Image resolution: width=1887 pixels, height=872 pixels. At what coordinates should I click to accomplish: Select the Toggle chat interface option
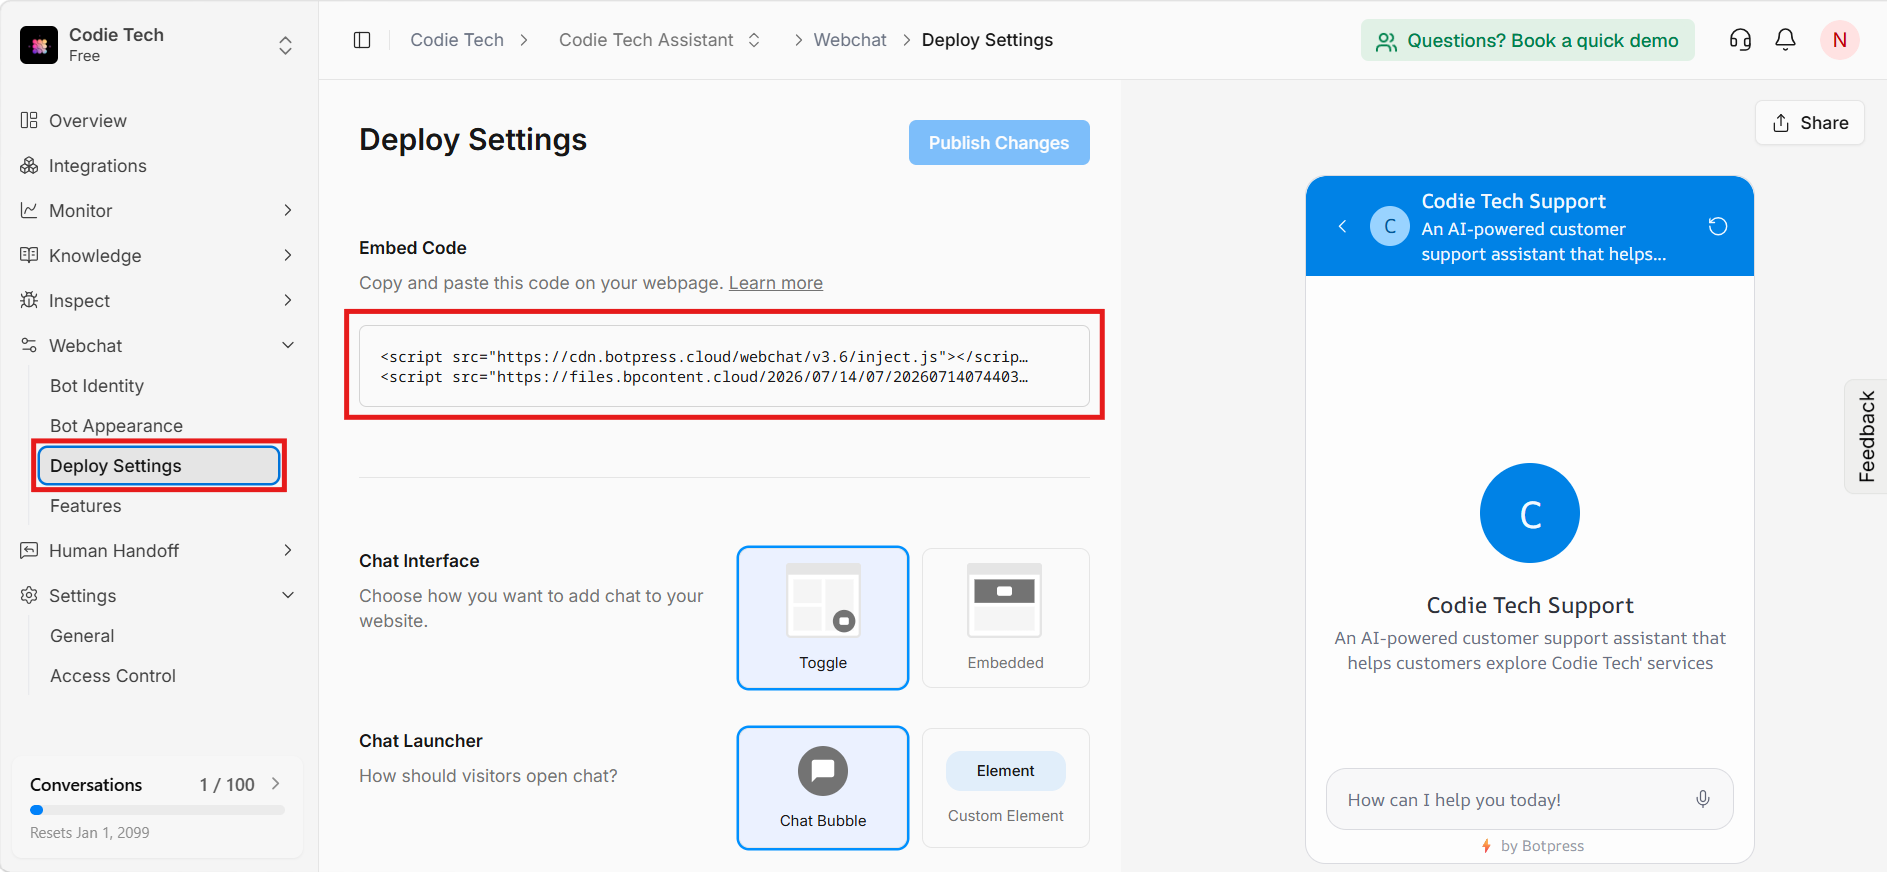click(x=823, y=618)
